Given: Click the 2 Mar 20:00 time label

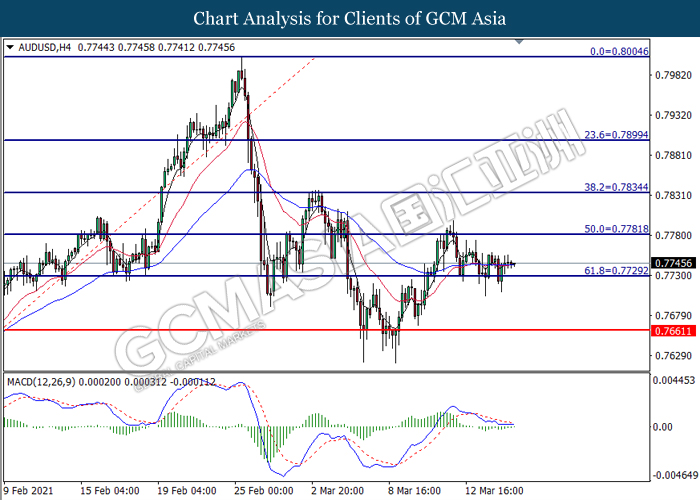Looking at the screenshot, I should pyautogui.click(x=338, y=491).
